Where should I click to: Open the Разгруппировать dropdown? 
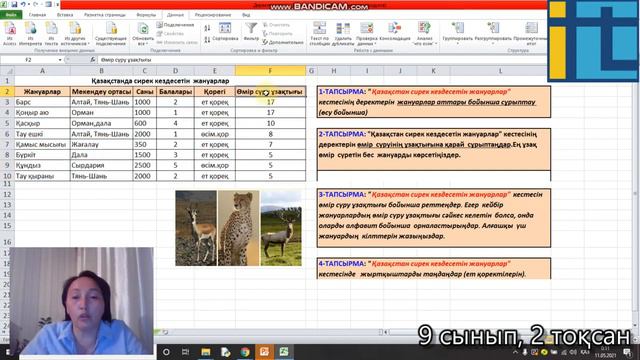[x=493, y=33]
